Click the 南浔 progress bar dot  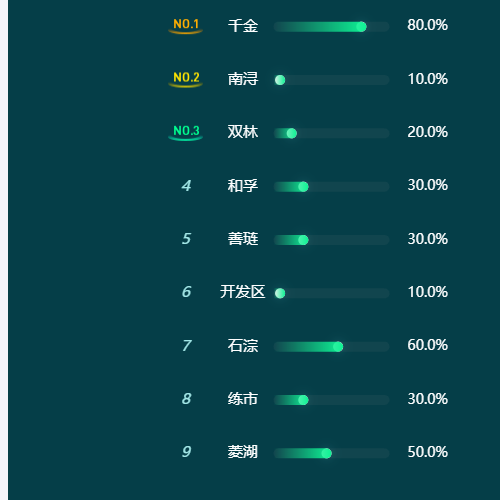coord(280,80)
